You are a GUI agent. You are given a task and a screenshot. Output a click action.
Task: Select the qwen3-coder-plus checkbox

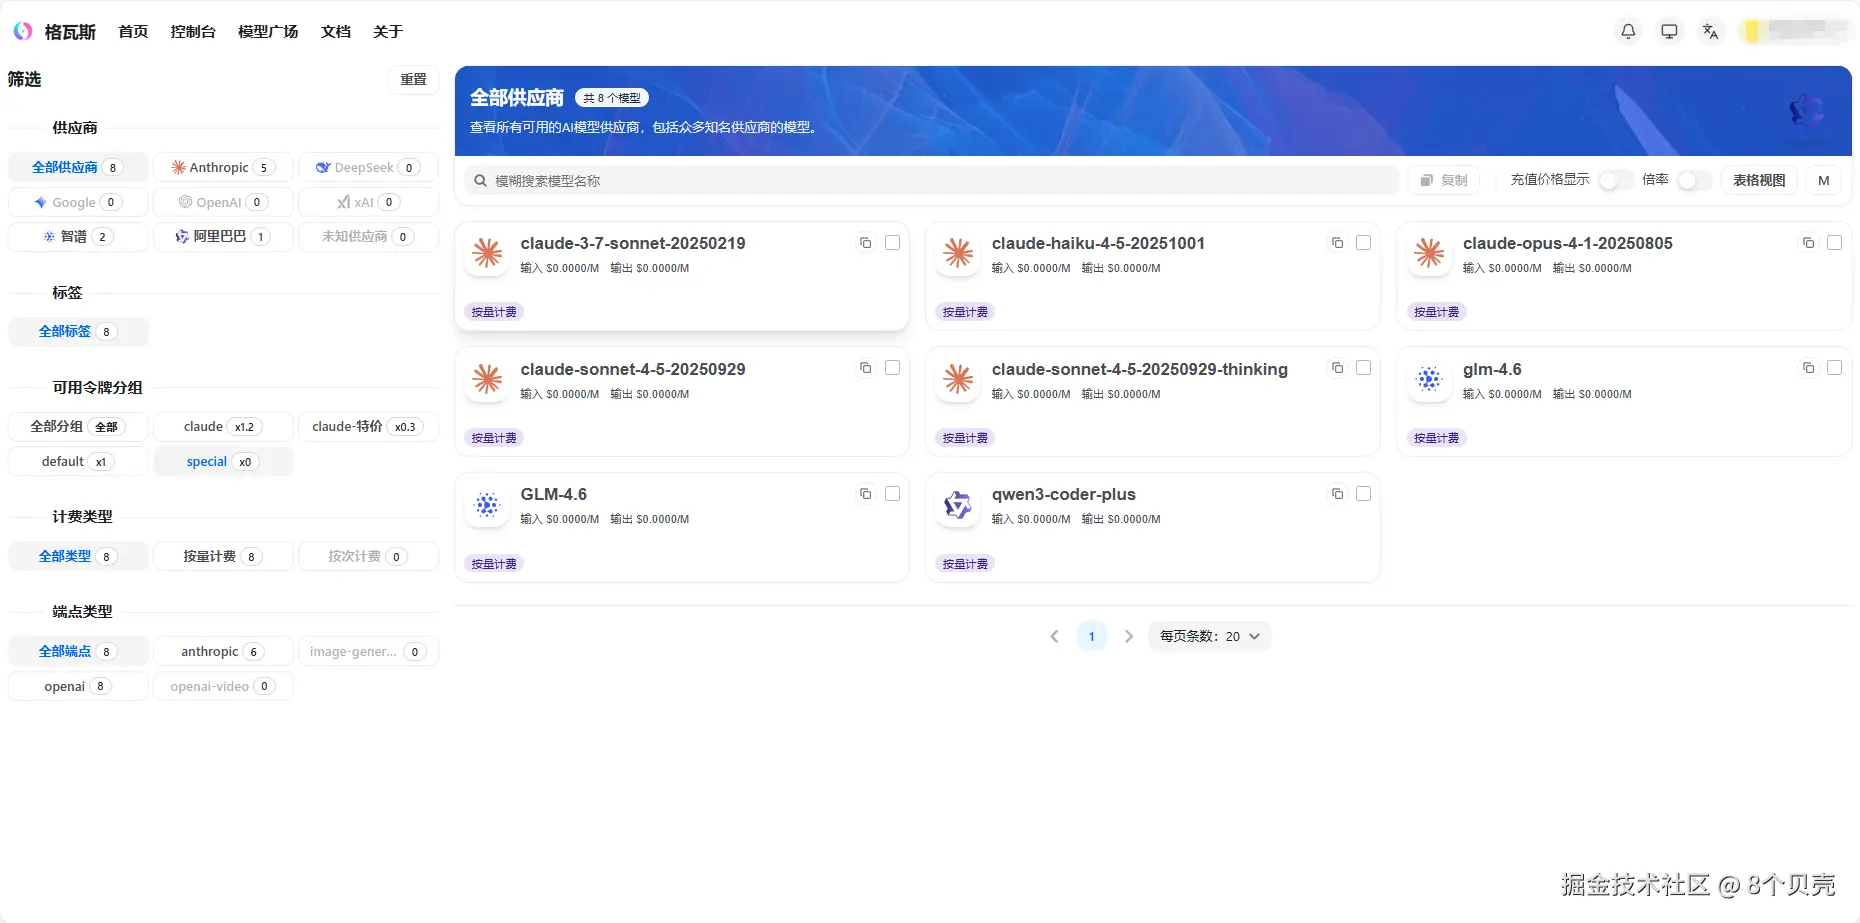tap(1364, 494)
